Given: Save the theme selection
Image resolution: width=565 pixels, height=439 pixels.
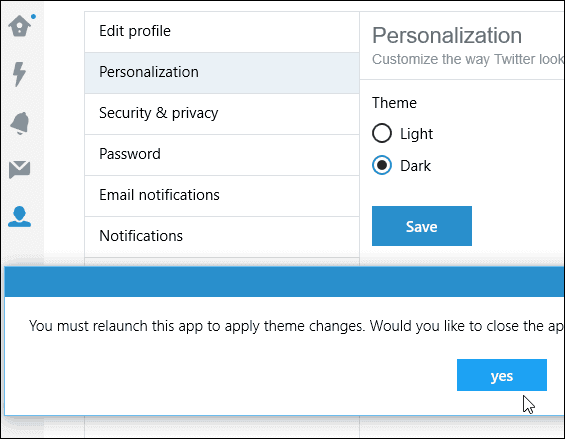Looking at the screenshot, I should [x=422, y=226].
